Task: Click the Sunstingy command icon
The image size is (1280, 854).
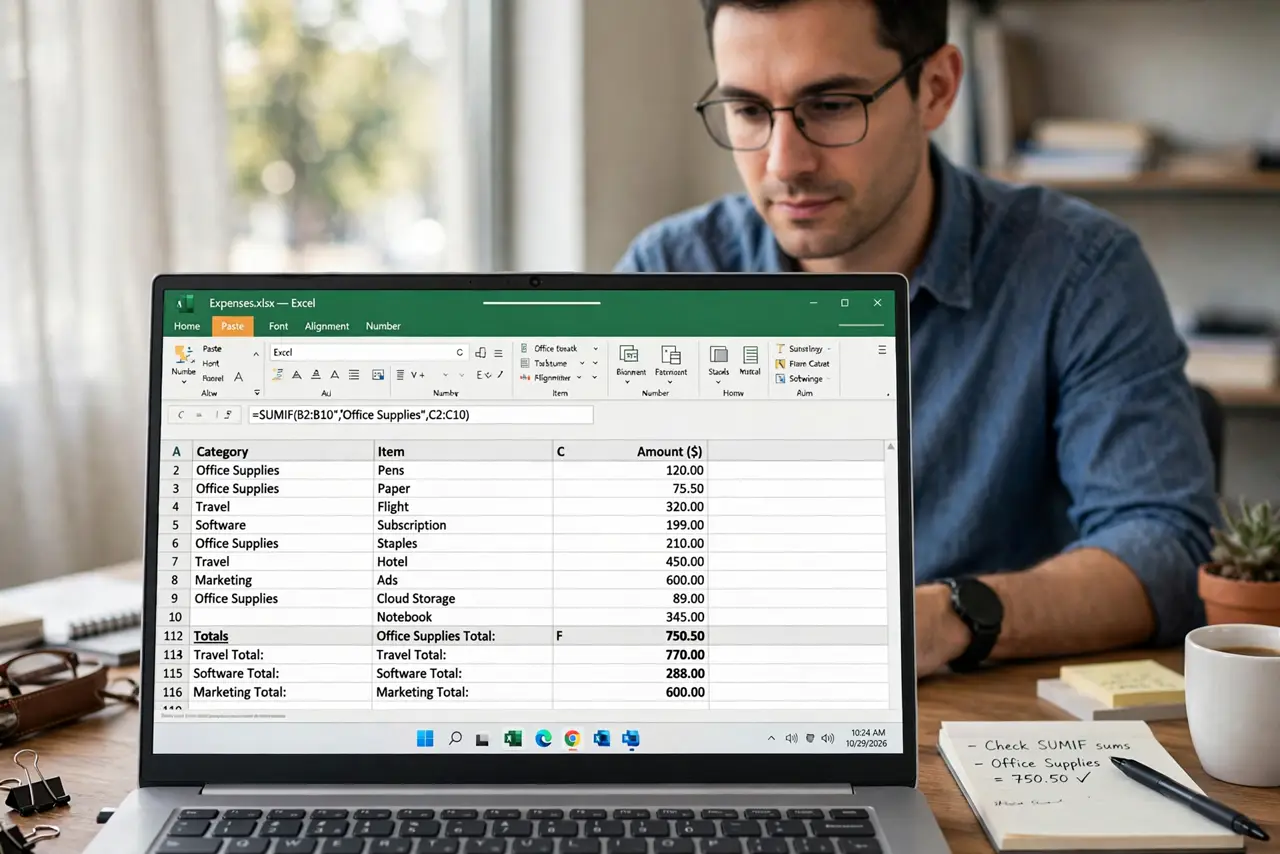Action: (781, 349)
